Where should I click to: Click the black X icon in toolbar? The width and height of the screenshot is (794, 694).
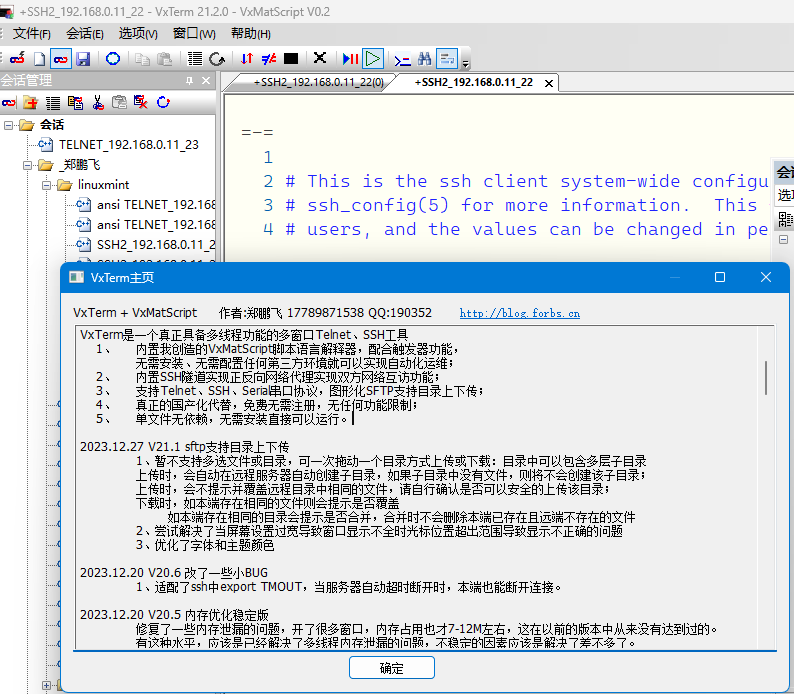coord(320,58)
